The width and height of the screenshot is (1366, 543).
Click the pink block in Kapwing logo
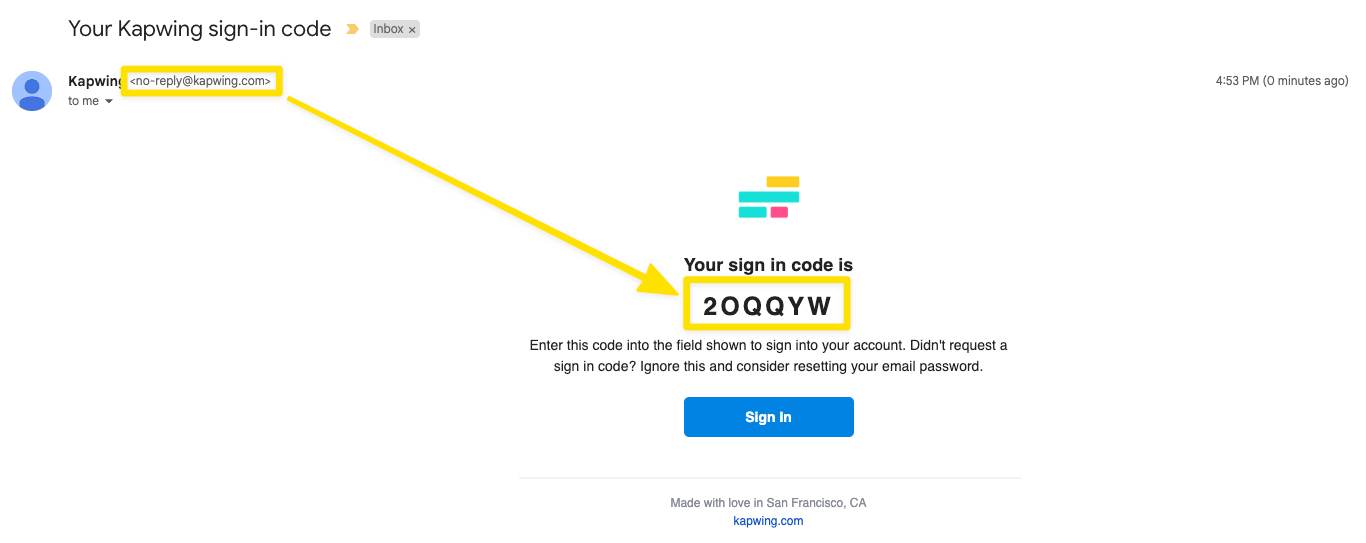779,212
